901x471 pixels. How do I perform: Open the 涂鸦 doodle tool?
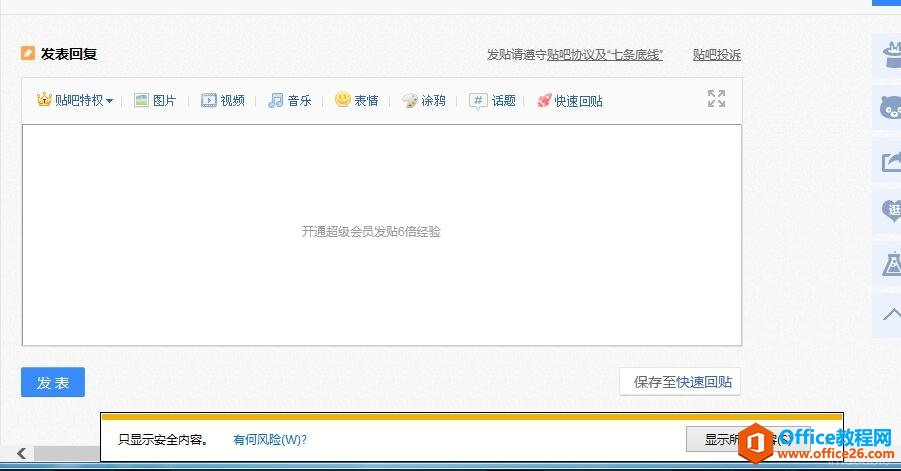(x=423, y=101)
